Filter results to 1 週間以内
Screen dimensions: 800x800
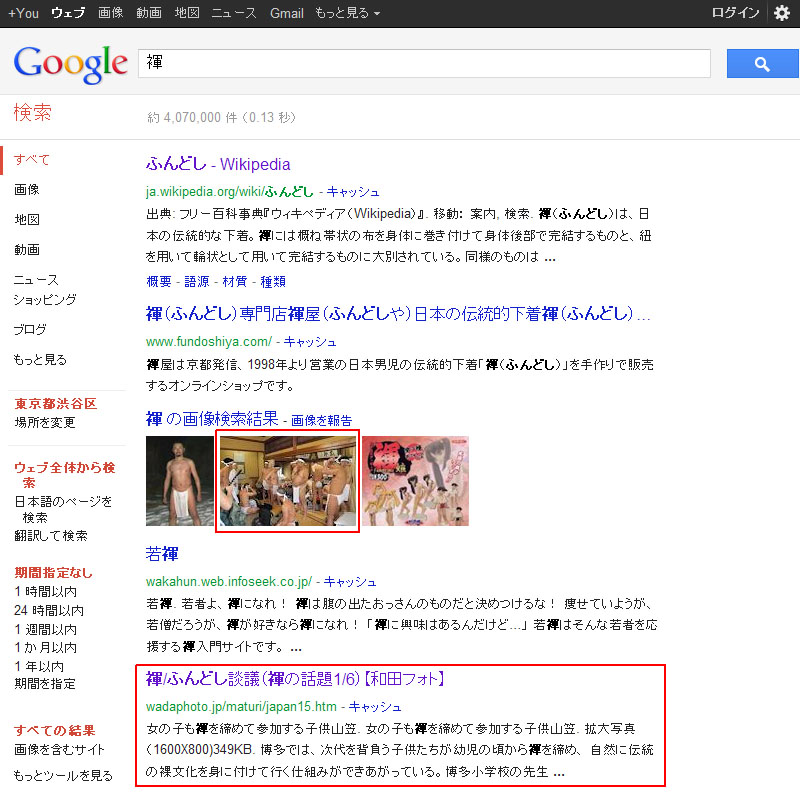[x=46, y=630]
